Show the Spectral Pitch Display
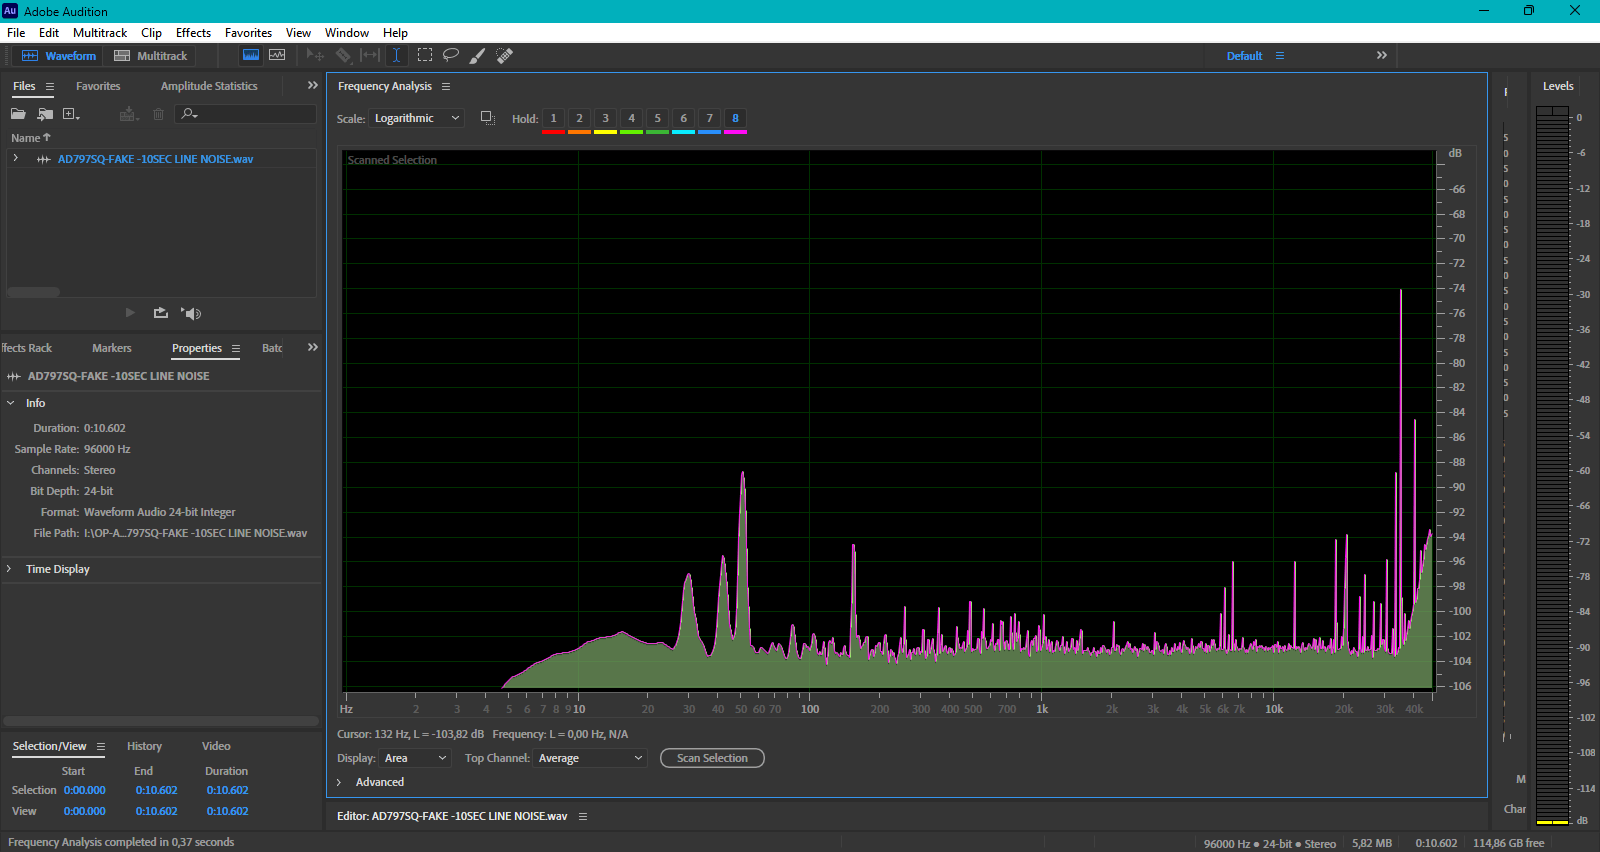This screenshot has width=1600, height=852. click(x=277, y=55)
